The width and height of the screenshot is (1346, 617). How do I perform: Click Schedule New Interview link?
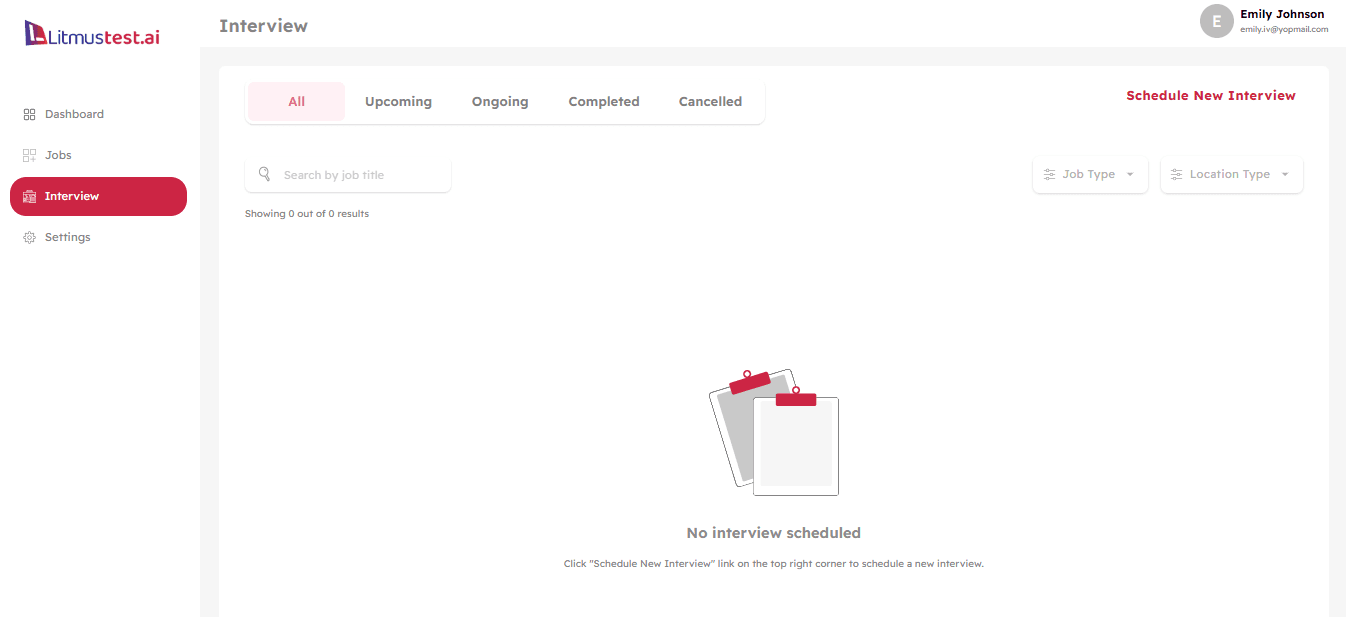[x=1210, y=96]
